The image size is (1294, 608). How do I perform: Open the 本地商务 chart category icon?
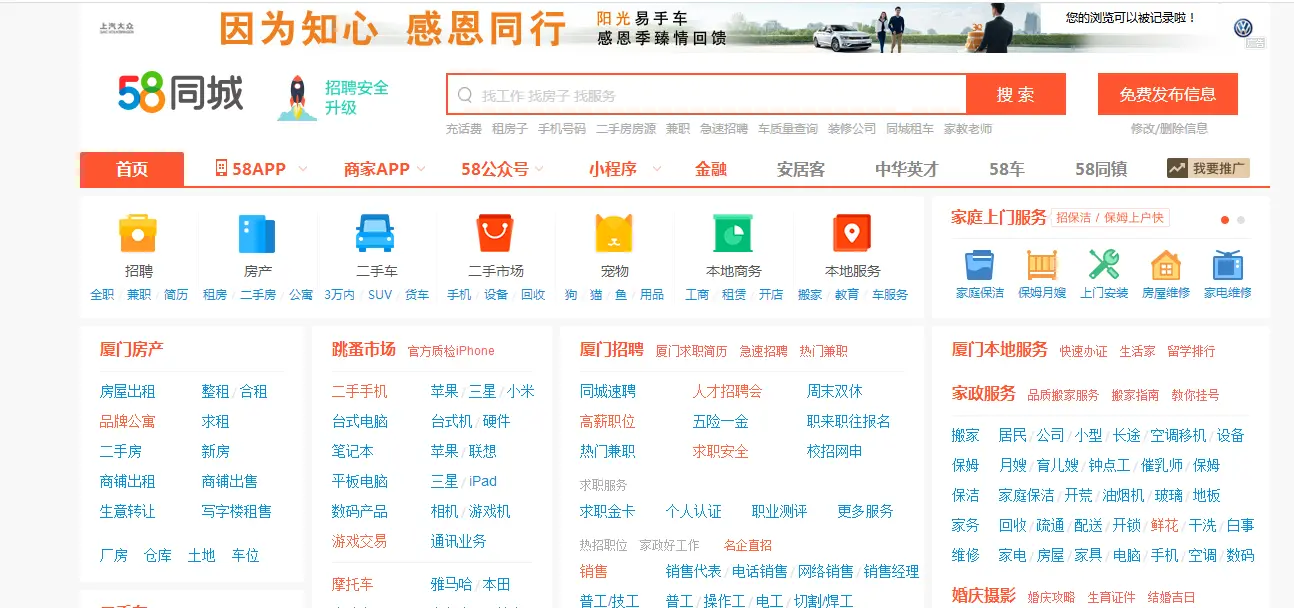tap(733, 233)
